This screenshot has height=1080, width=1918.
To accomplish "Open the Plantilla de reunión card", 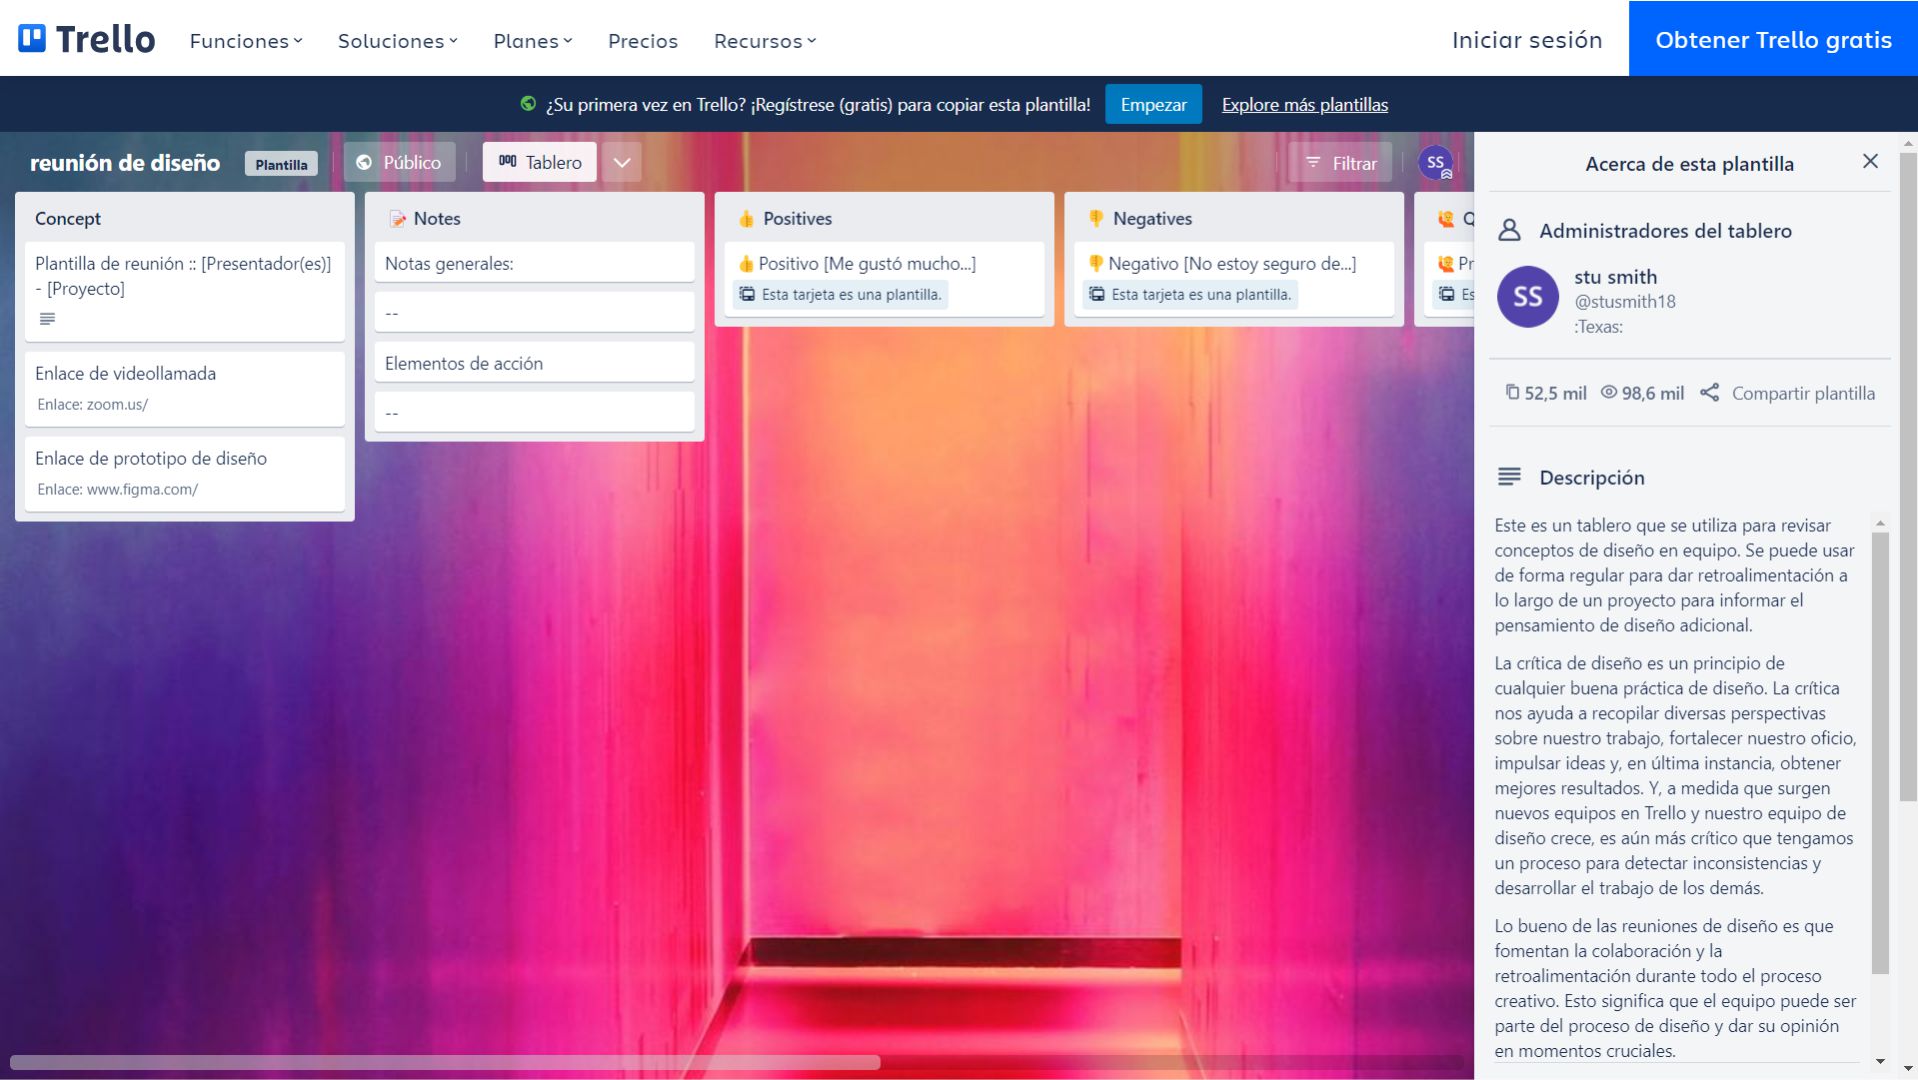I will [185, 291].
